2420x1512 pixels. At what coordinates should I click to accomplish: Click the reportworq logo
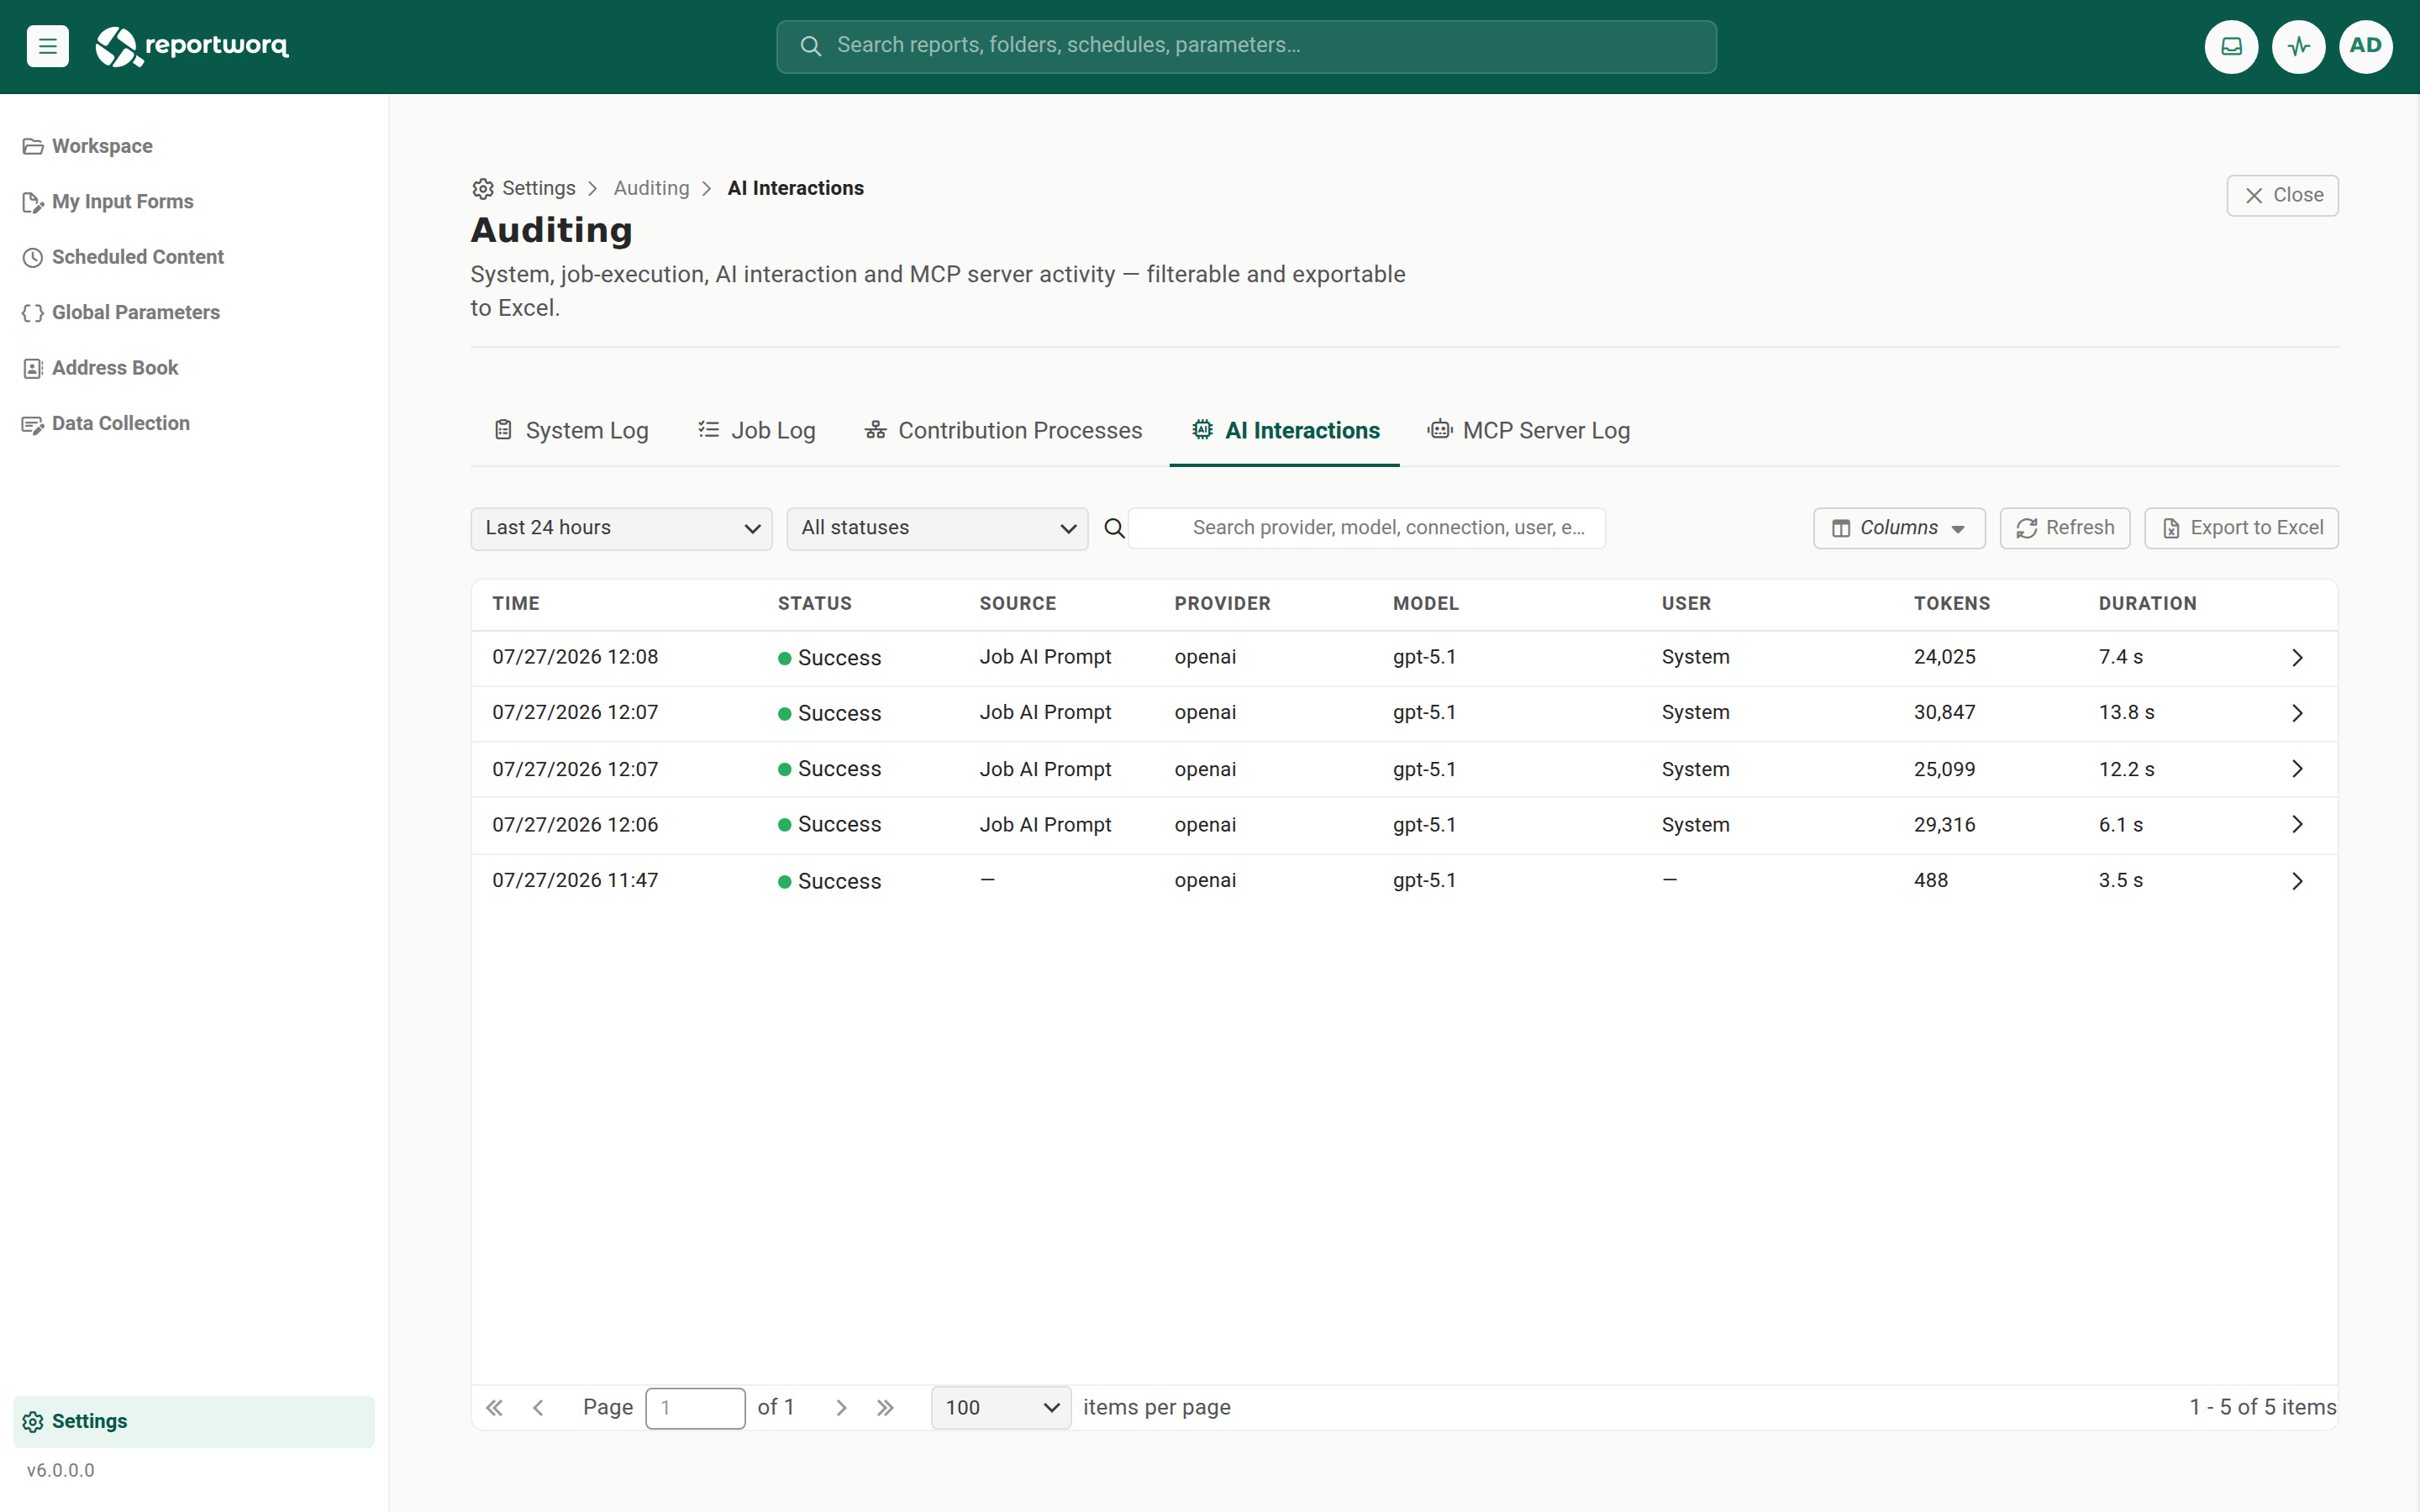192,46
